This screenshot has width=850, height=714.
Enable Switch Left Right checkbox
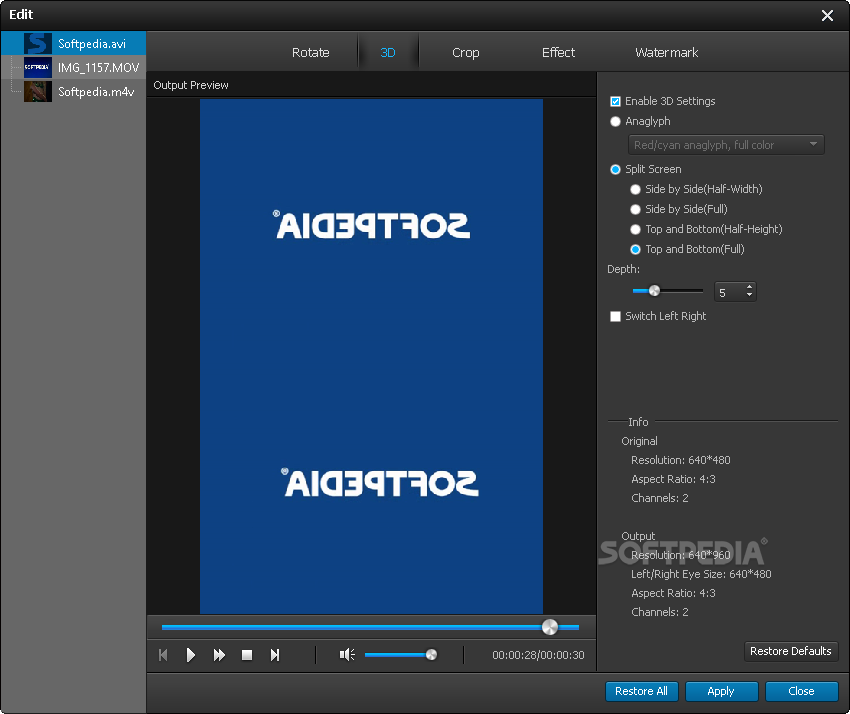pos(615,316)
